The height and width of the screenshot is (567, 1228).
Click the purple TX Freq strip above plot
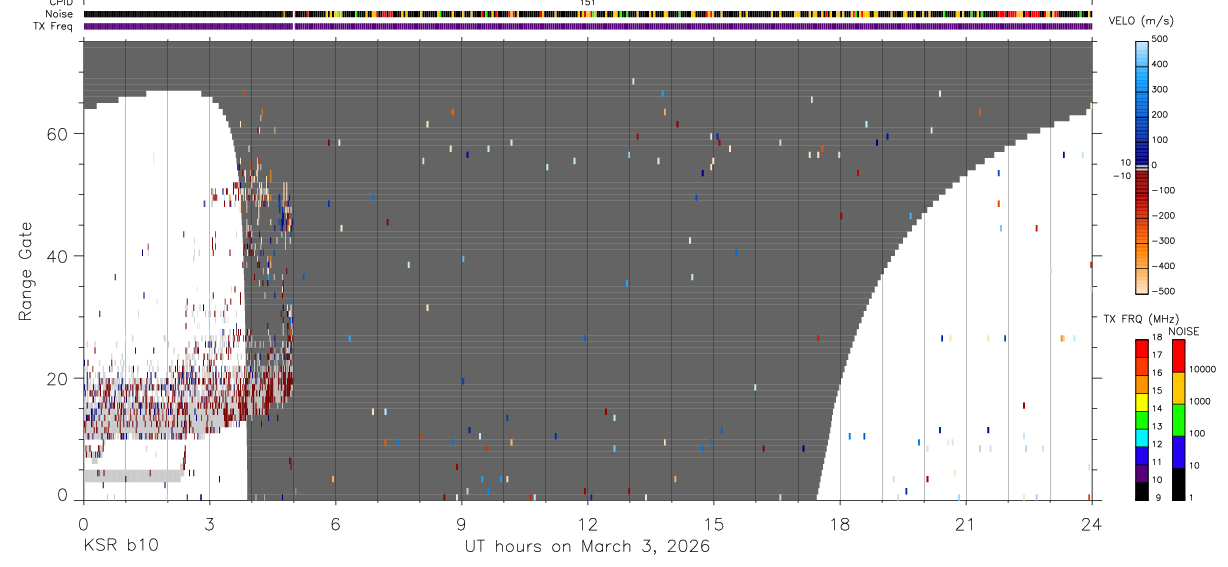coord(587,26)
